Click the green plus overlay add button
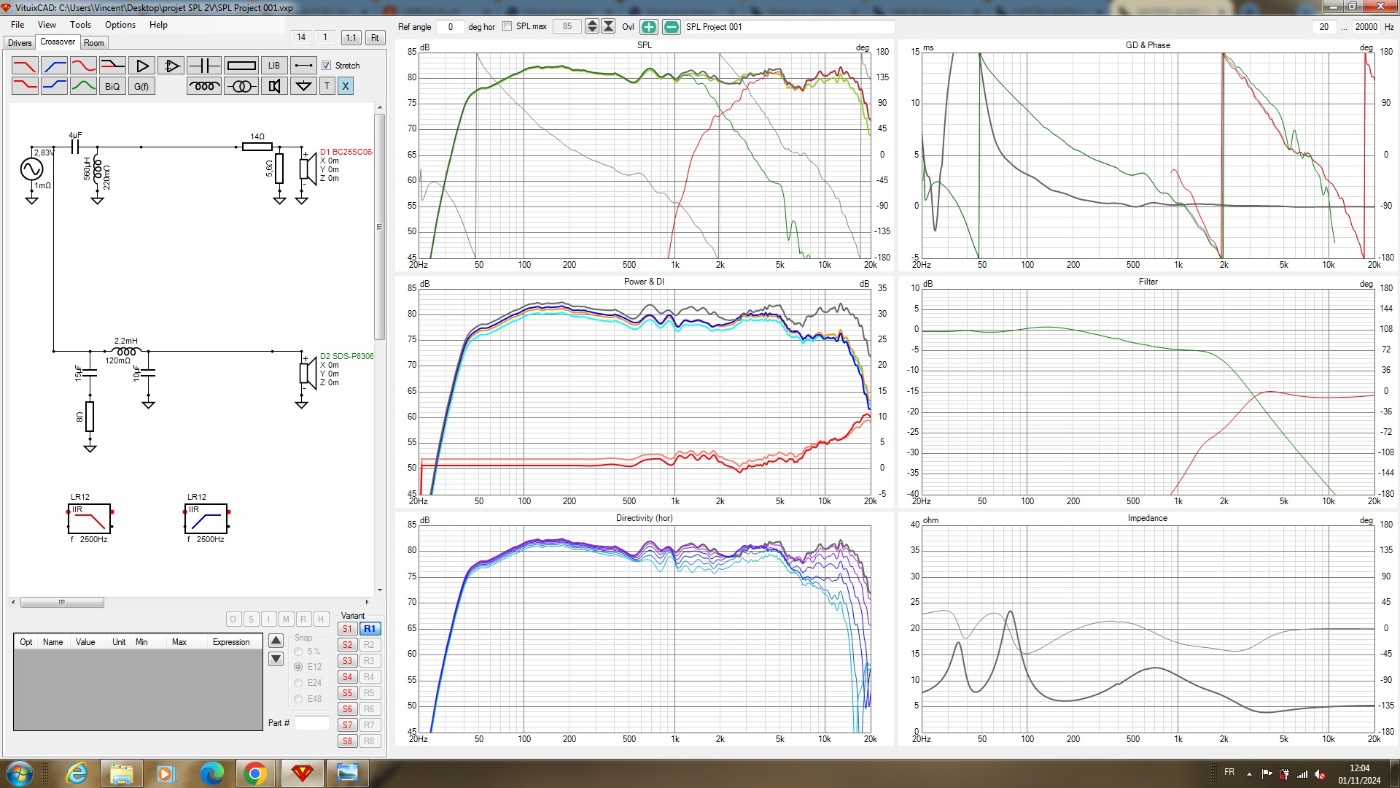1400x788 pixels. click(649, 27)
